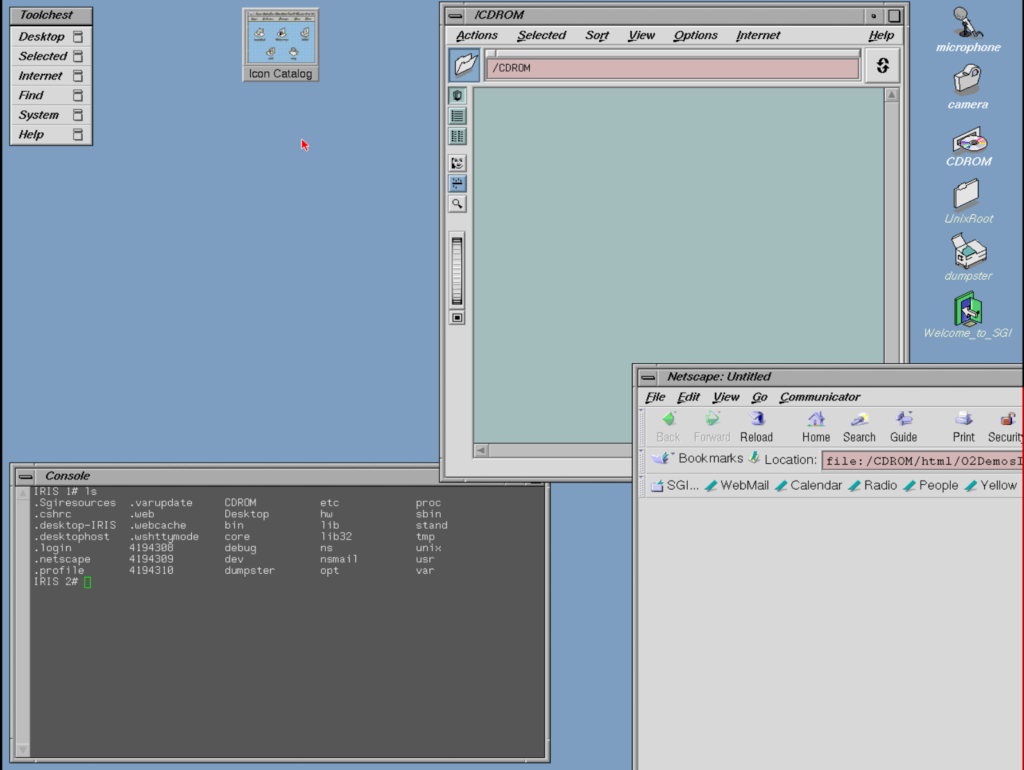Image resolution: width=1024 pixels, height=770 pixels.
Task: Click the /CDROM path text field
Action: pyautogui.click(x=672, y=68)
